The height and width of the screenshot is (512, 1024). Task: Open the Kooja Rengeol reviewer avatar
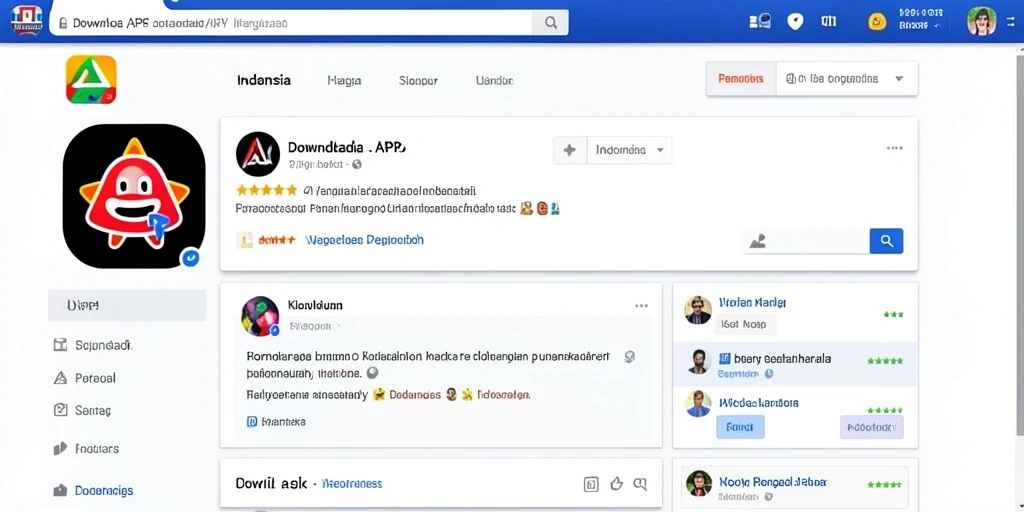tap(699, 483)
